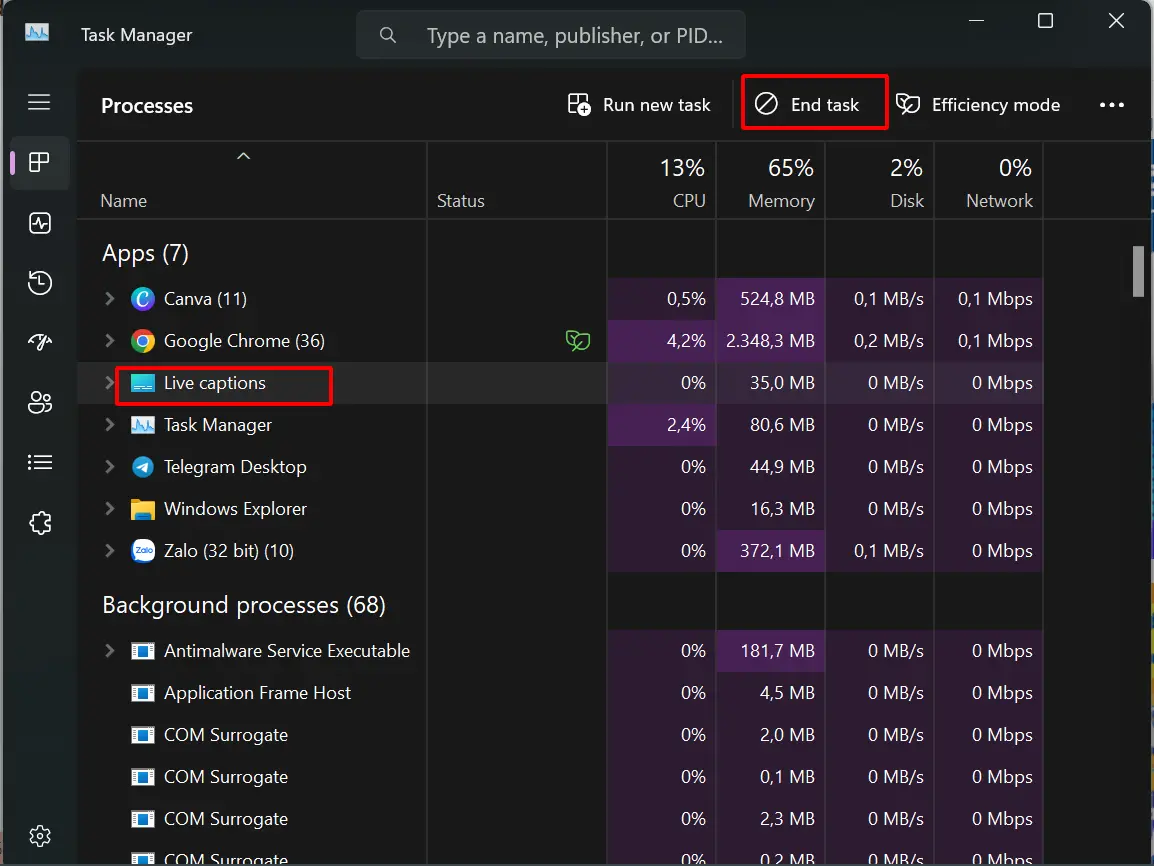Click the Zalo app icon
The height and width of the screenshot is (866, 1154).
[143, 550]
